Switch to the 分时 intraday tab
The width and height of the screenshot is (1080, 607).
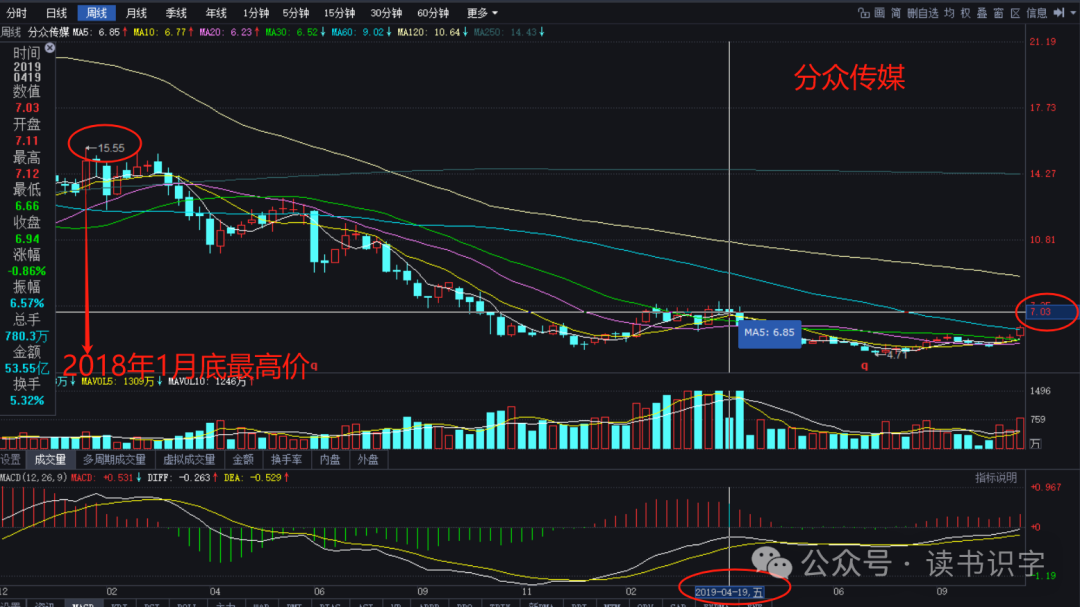17,13
